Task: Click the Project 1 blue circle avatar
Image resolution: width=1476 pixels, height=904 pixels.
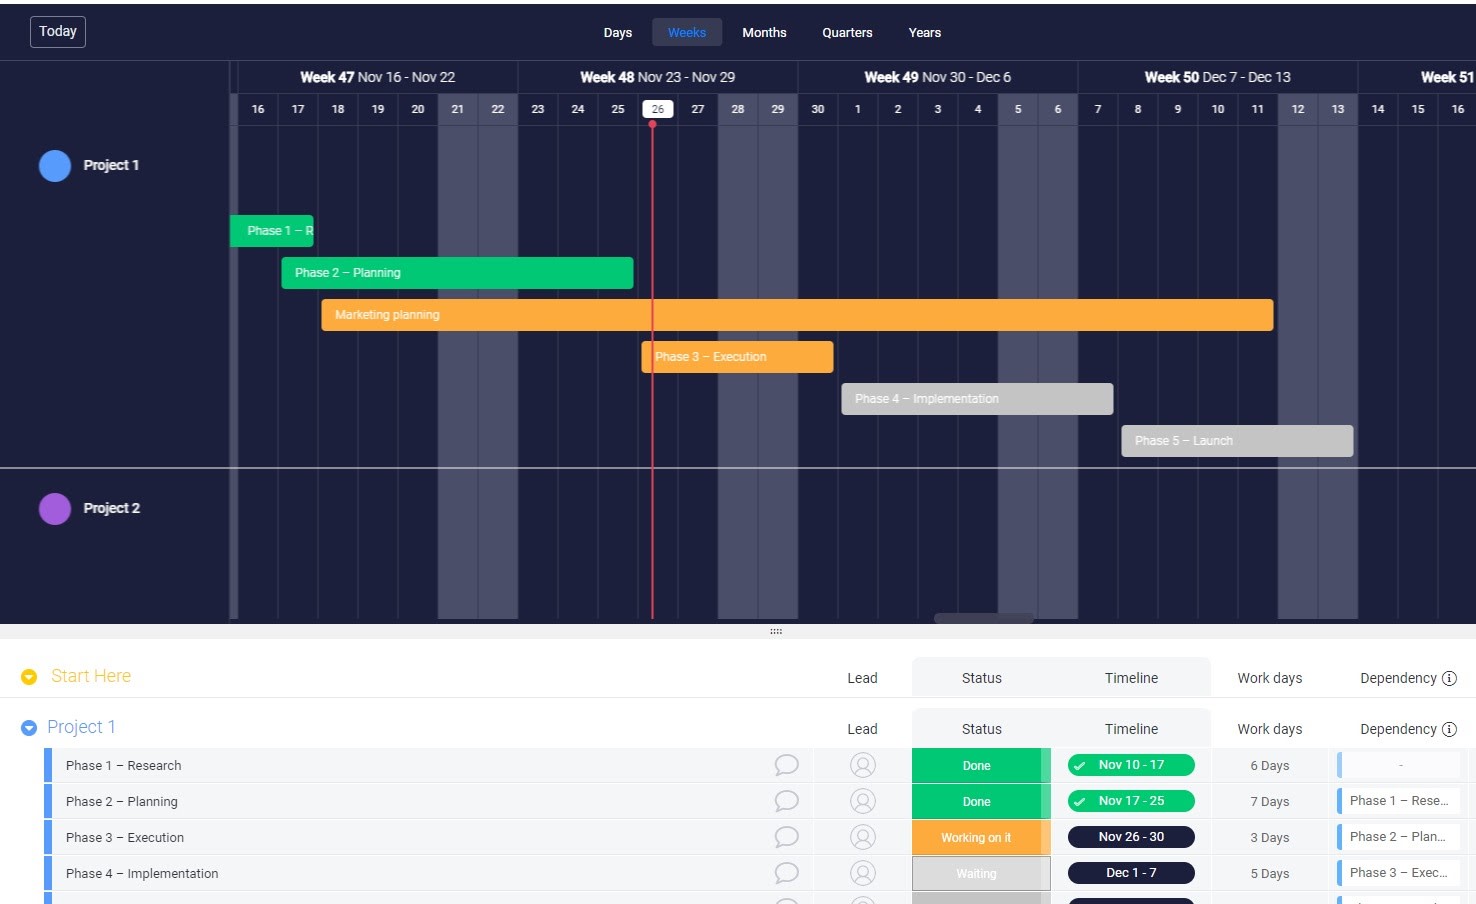Action: (55, 165)
